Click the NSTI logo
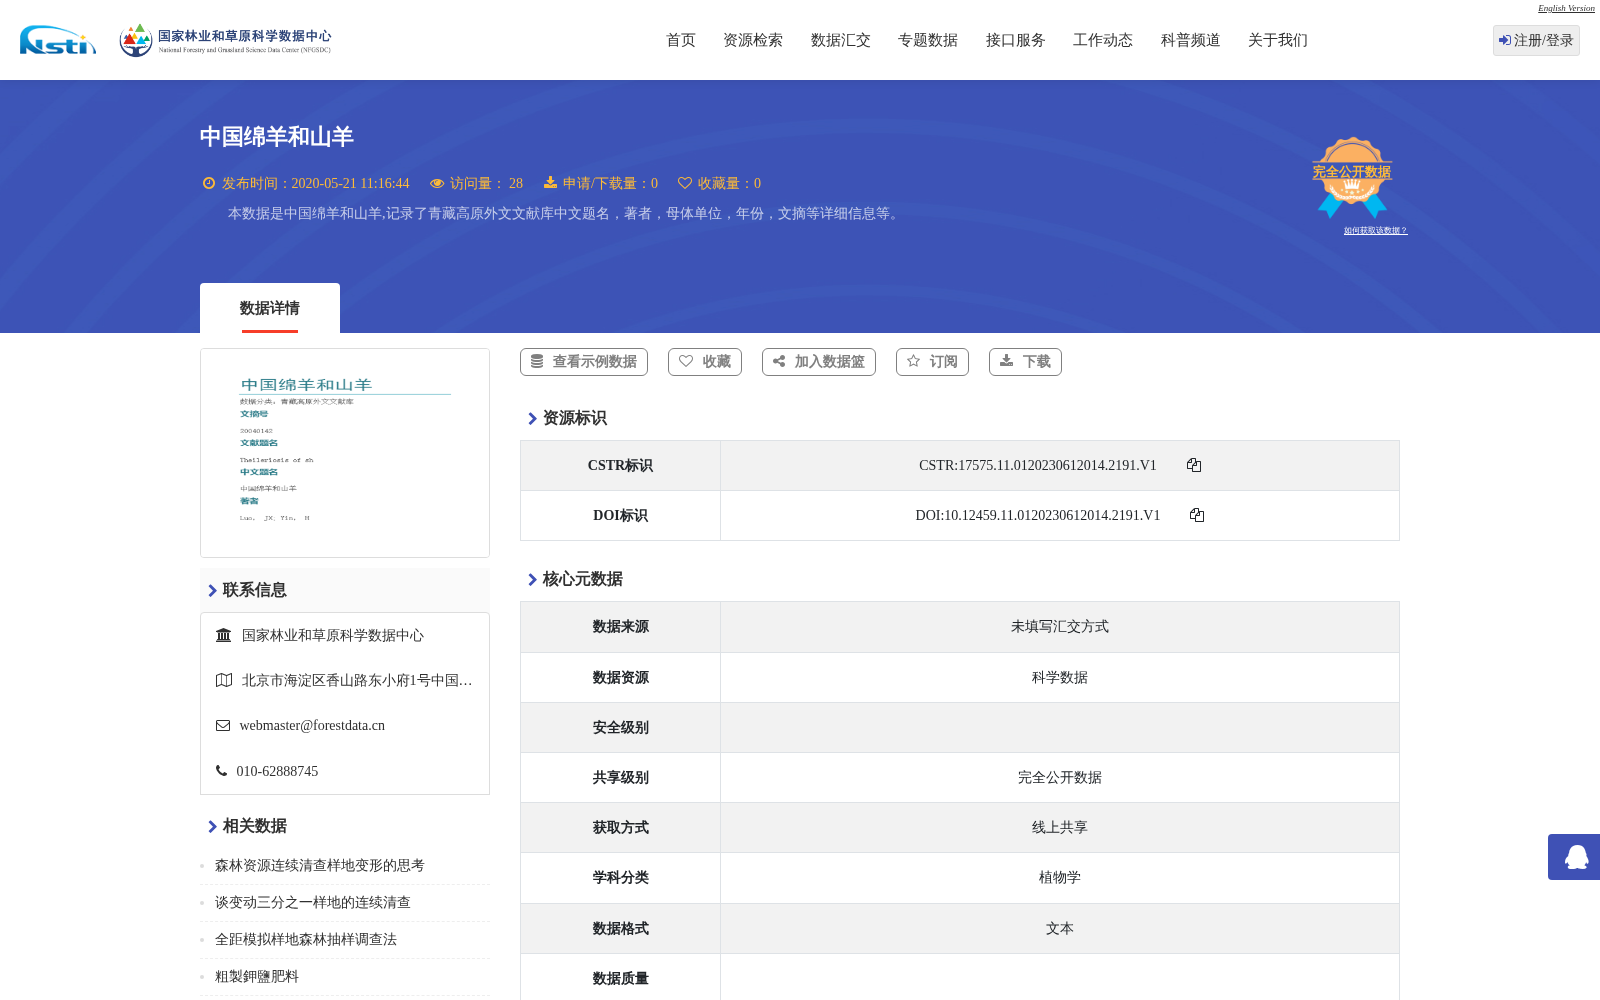 [58, 40]
